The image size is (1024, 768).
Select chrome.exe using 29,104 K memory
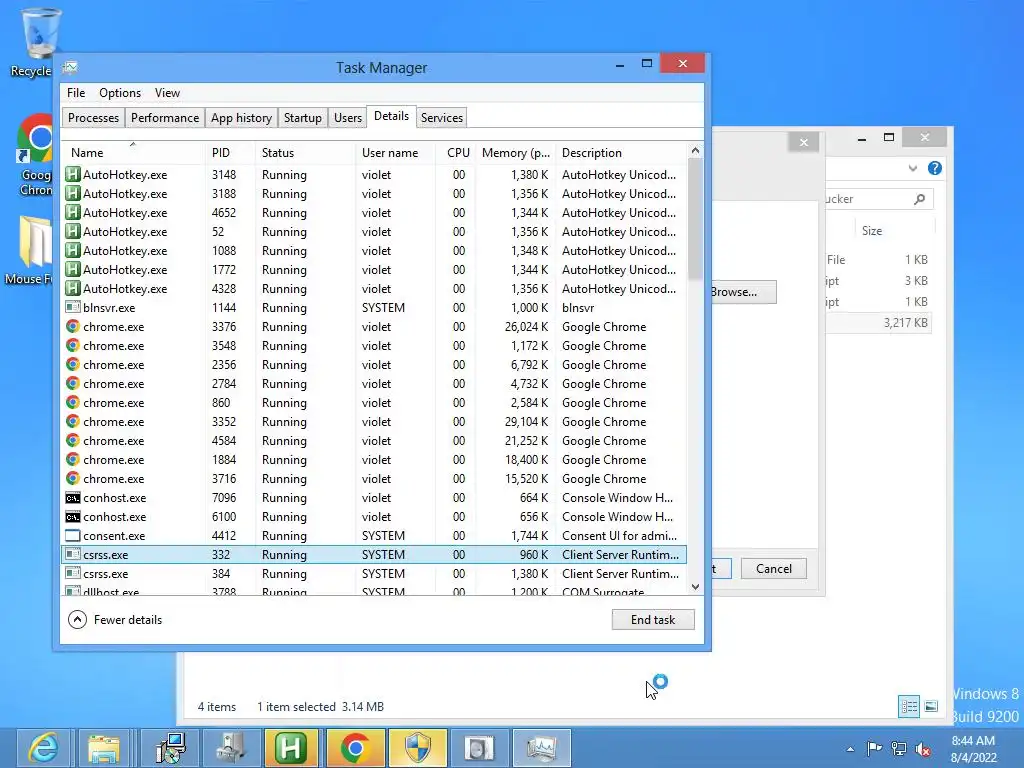[x=375, y=422]
